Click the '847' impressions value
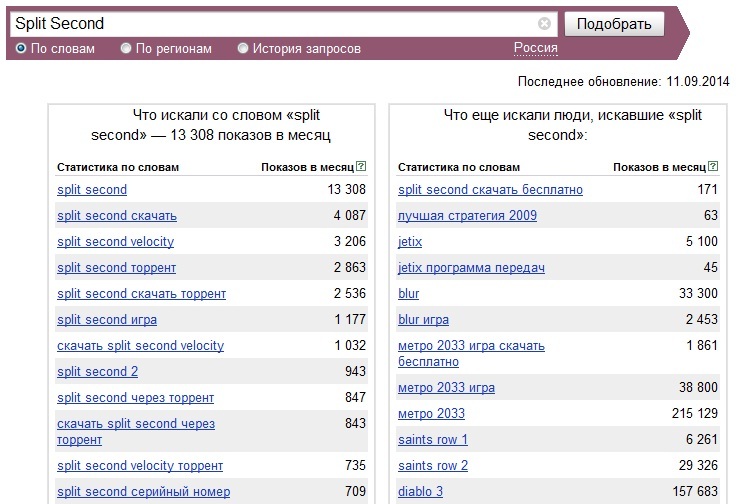Viewport: 741px width, 504px height. coord(355,398)
